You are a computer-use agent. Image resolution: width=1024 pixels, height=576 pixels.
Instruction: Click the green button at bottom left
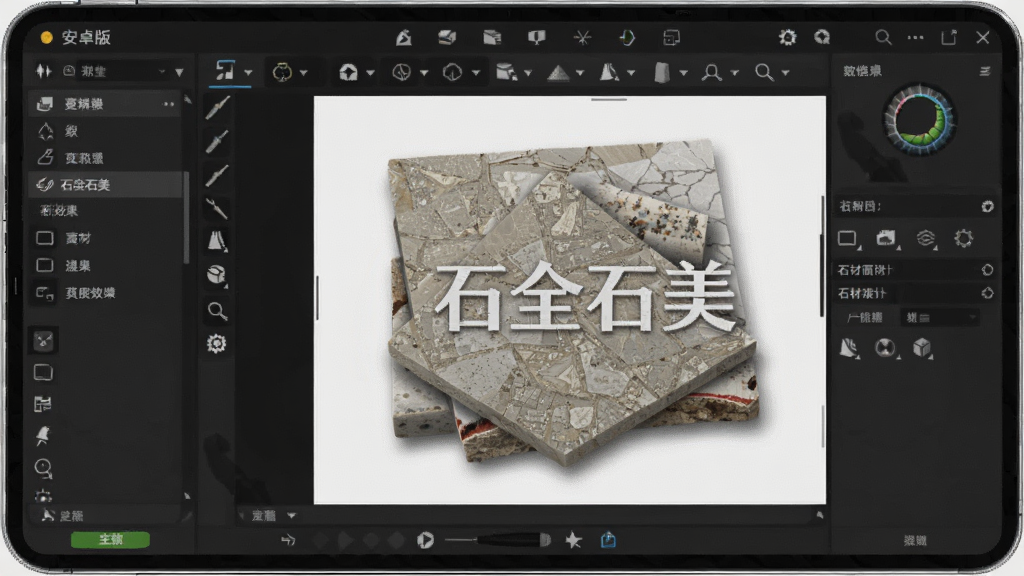110,539
